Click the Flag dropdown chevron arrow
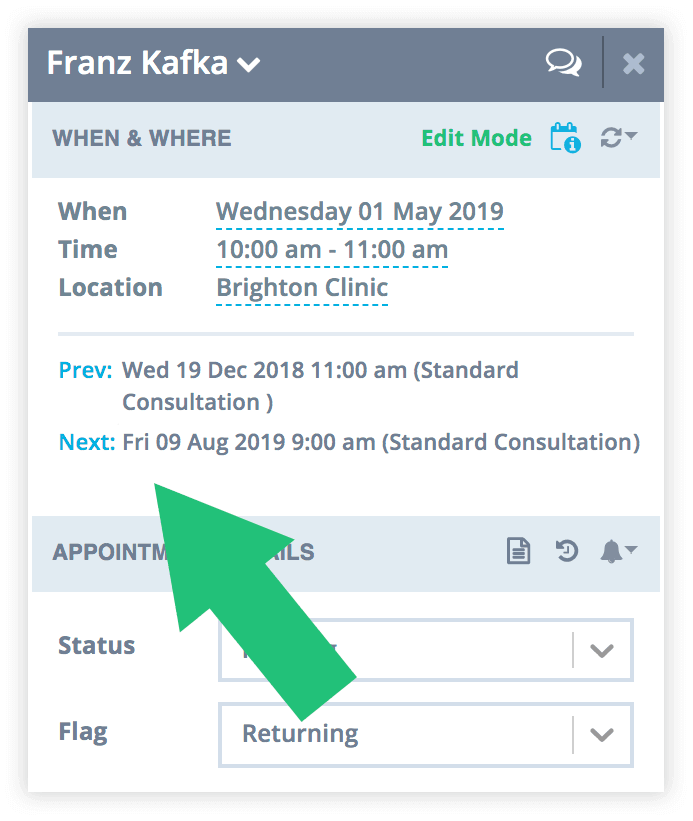The width and height of the screenshot is (693, 821). tap(602, 735)
